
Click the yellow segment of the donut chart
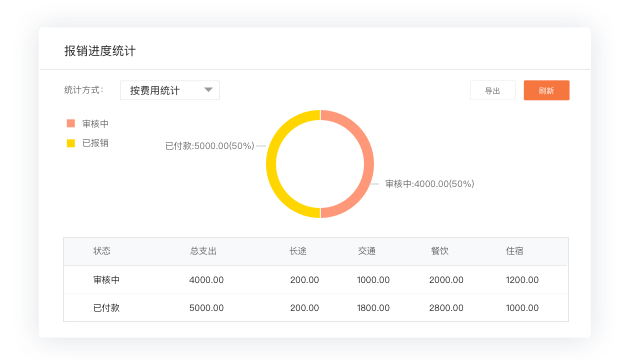point(272,163)
